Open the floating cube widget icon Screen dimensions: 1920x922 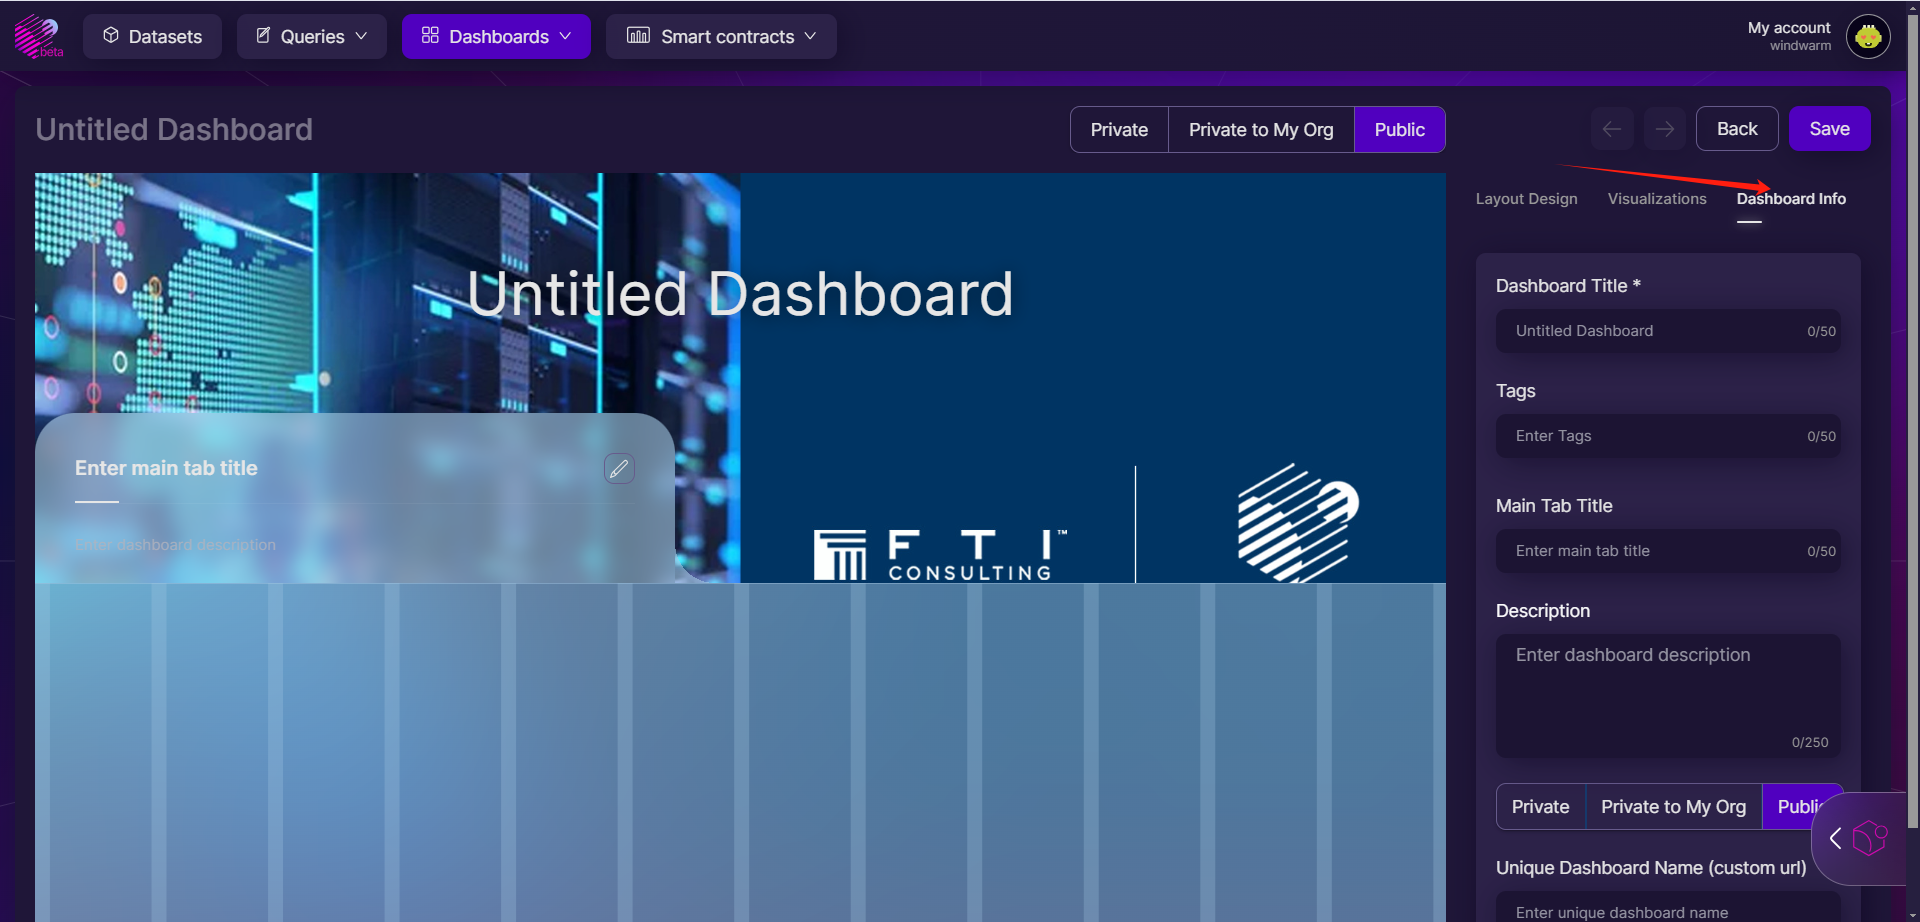1870,838
